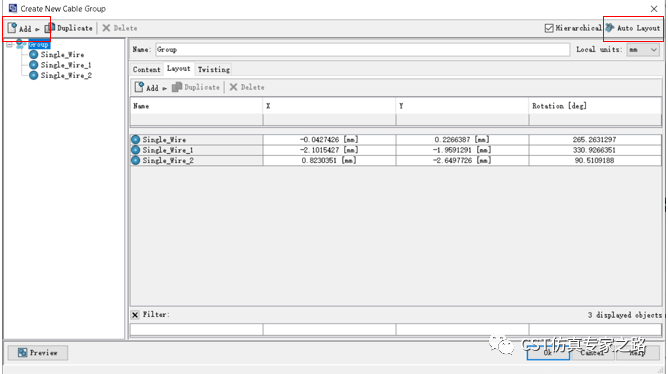Click the Layout tab's Add icon
Viewport: 668px width, 374px height.
[139, 87]
